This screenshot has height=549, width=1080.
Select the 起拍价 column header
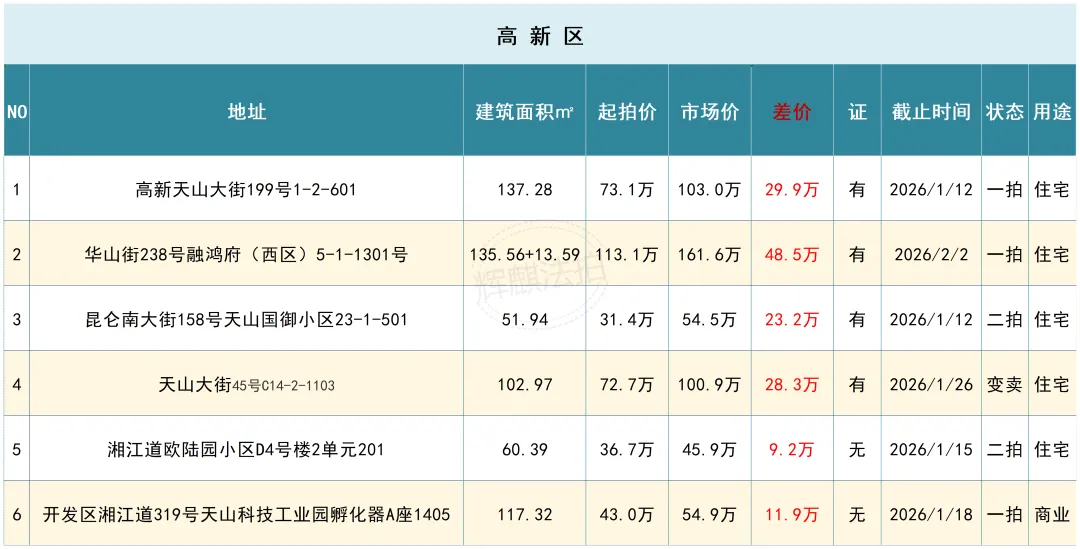click(627, 112)
